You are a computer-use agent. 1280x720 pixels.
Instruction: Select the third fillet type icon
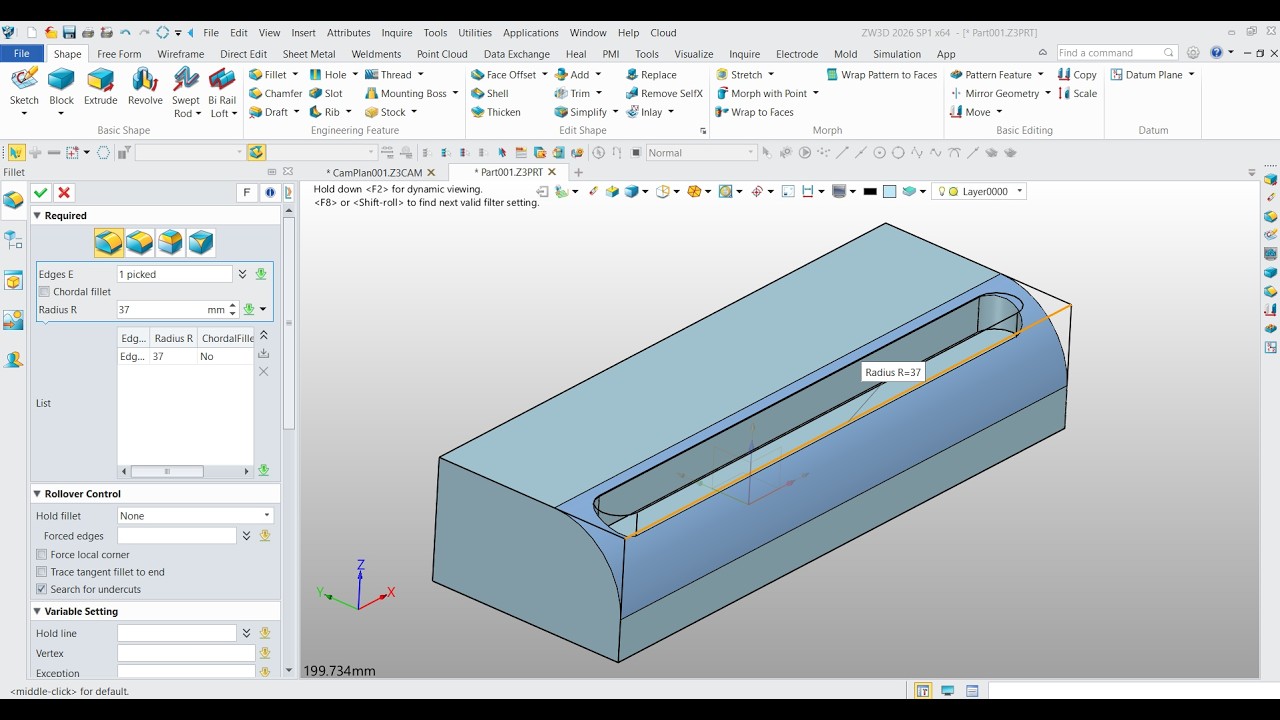point(171,242)
